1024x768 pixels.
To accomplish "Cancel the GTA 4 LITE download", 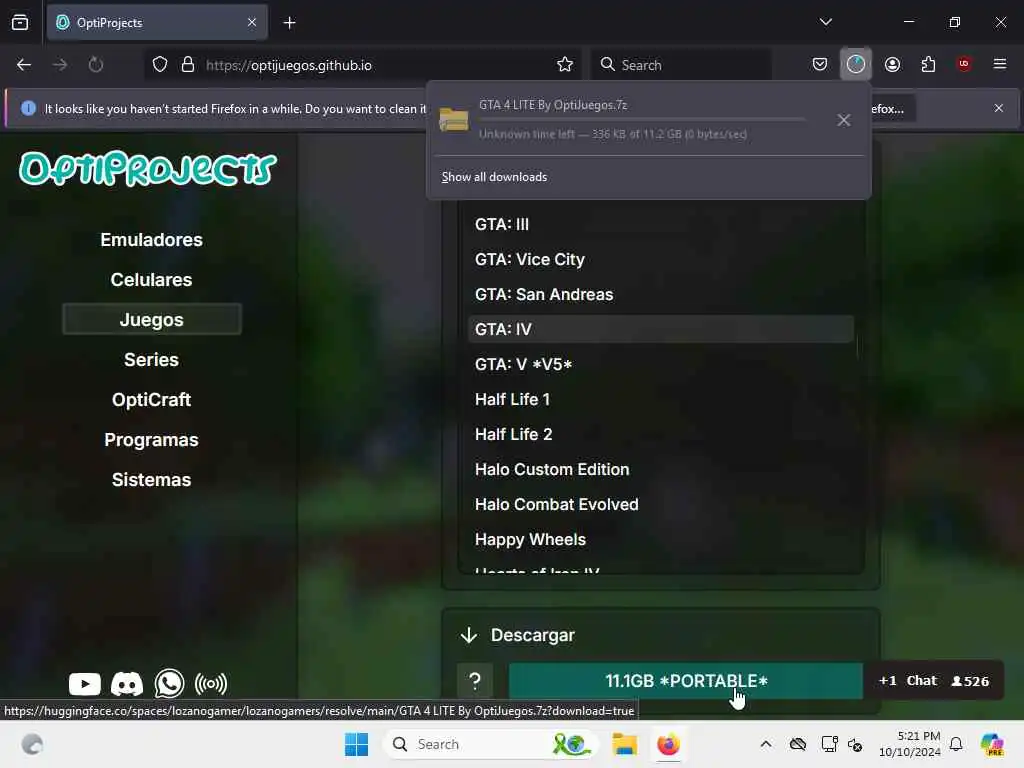I will click(x=844, y=120).
